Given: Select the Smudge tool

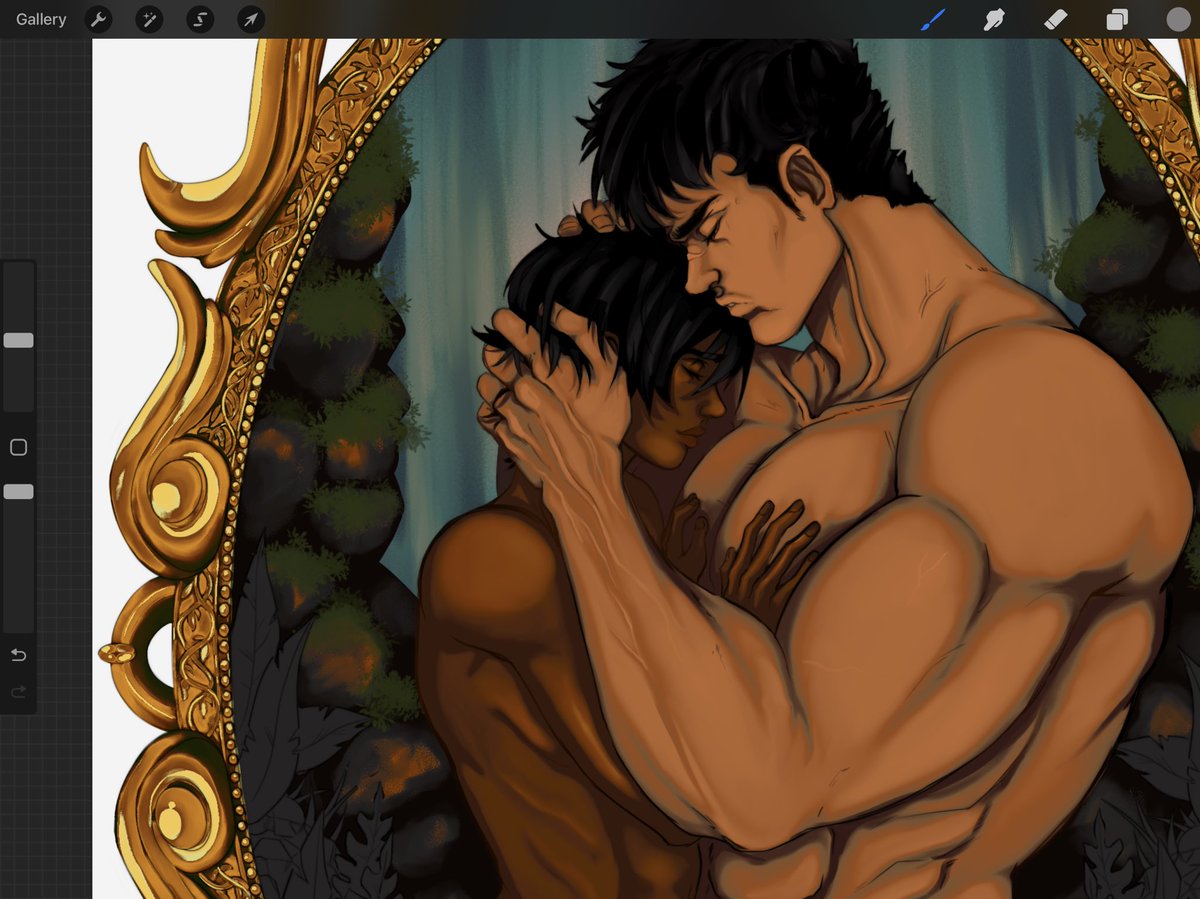Looking at the screenshot, I should point(994,19).
